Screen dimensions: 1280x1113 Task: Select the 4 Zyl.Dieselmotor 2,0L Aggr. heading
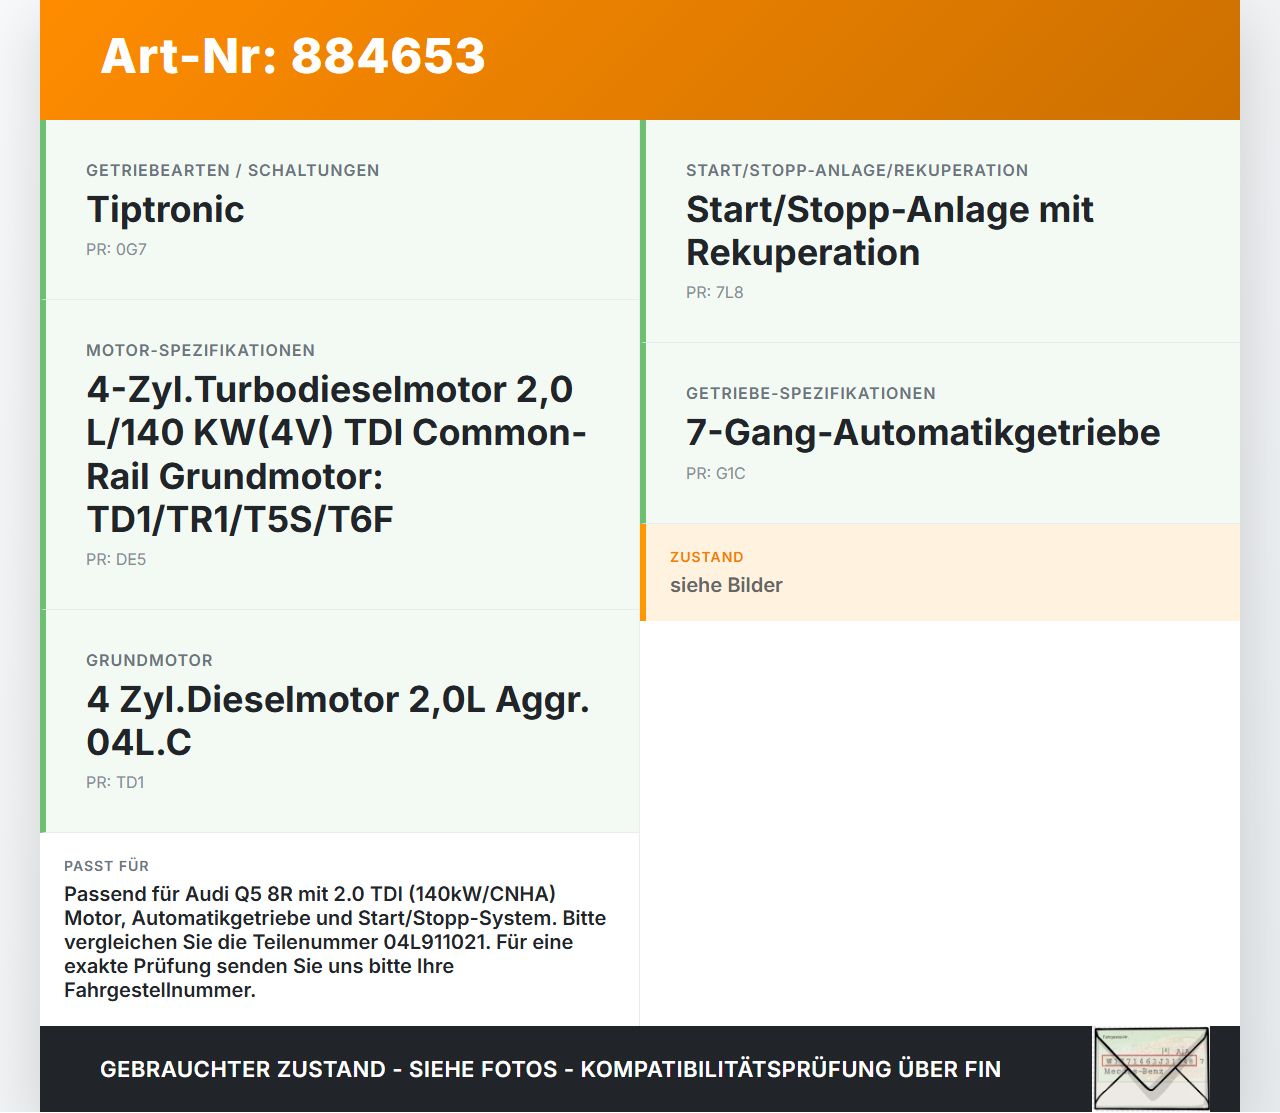[338, 720]
